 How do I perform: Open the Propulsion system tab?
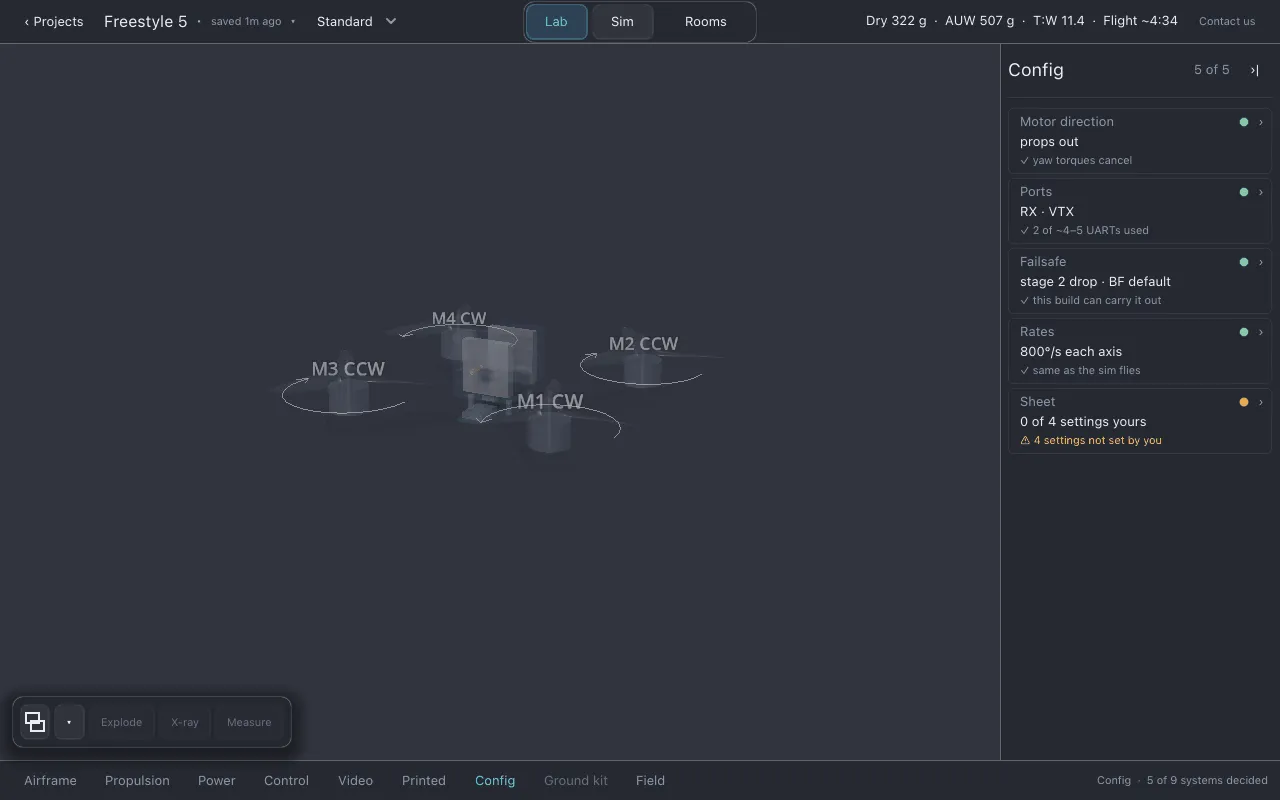click(137, 780)
